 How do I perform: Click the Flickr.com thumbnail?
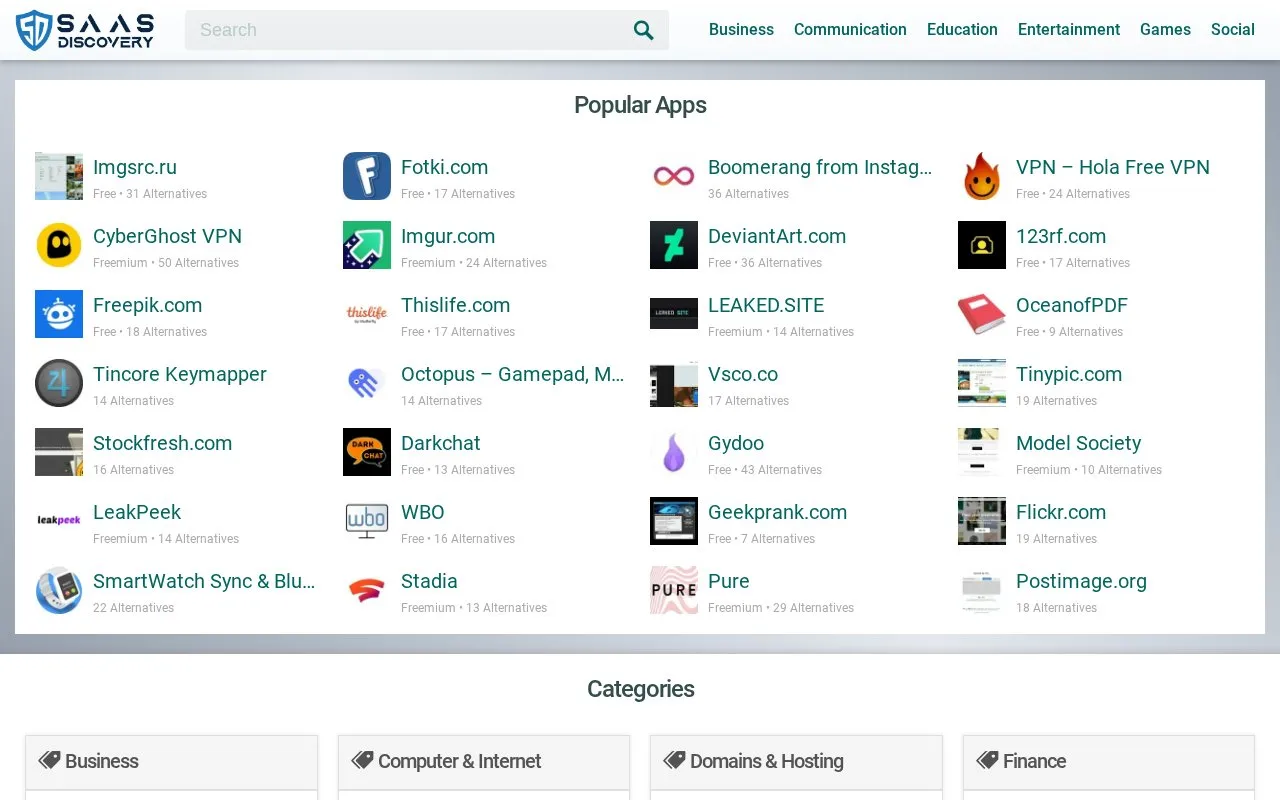pyautogui.click(x=982, y=521)
